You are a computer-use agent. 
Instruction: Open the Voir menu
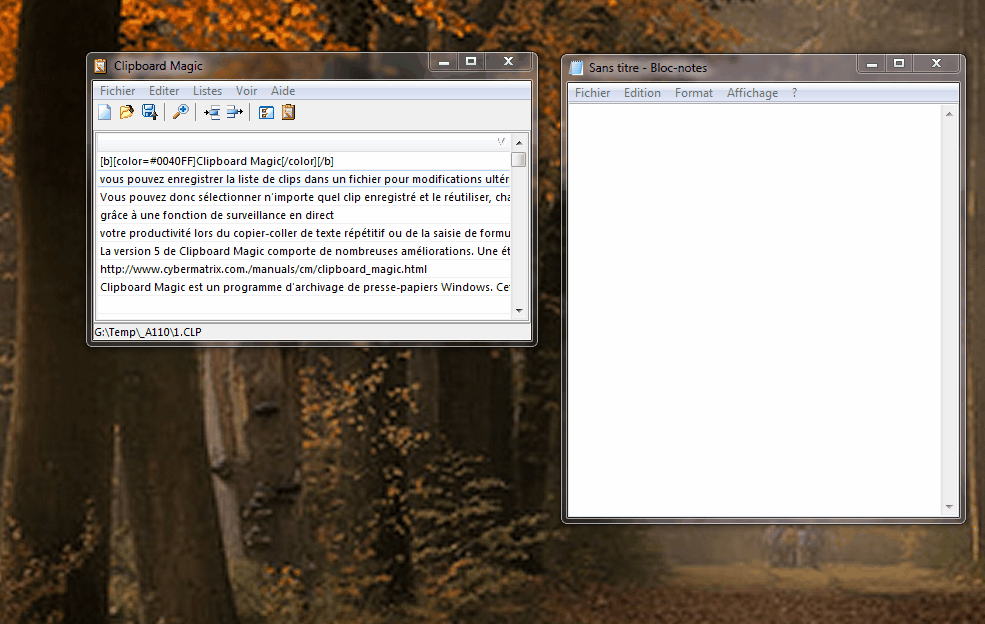(246, 91)
